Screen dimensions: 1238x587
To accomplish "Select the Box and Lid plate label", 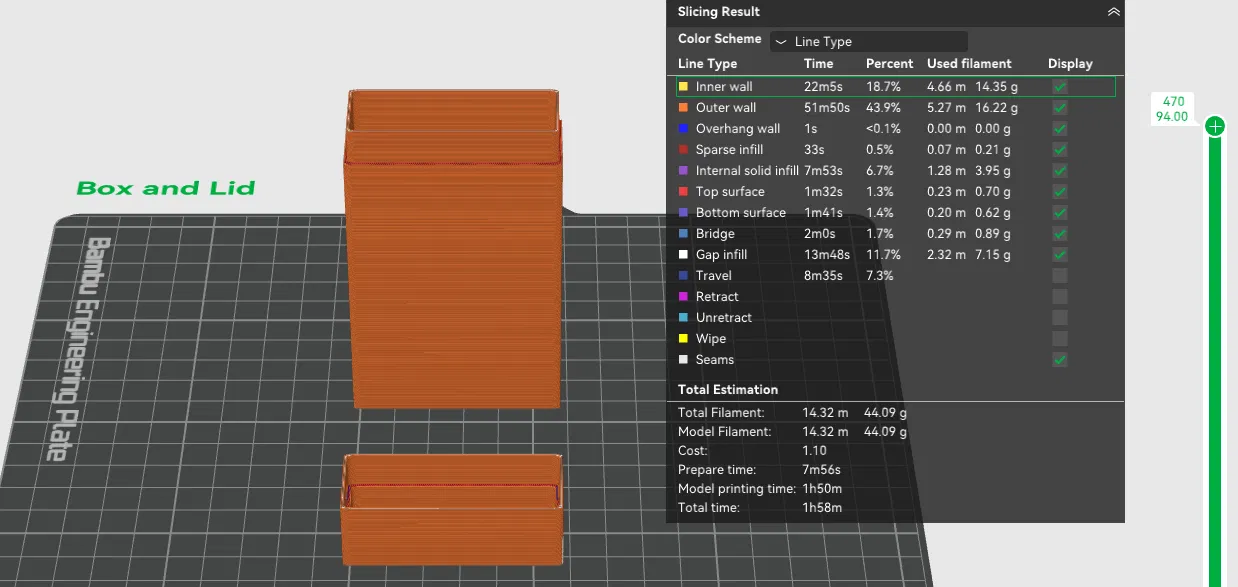I will pos(166,188).
